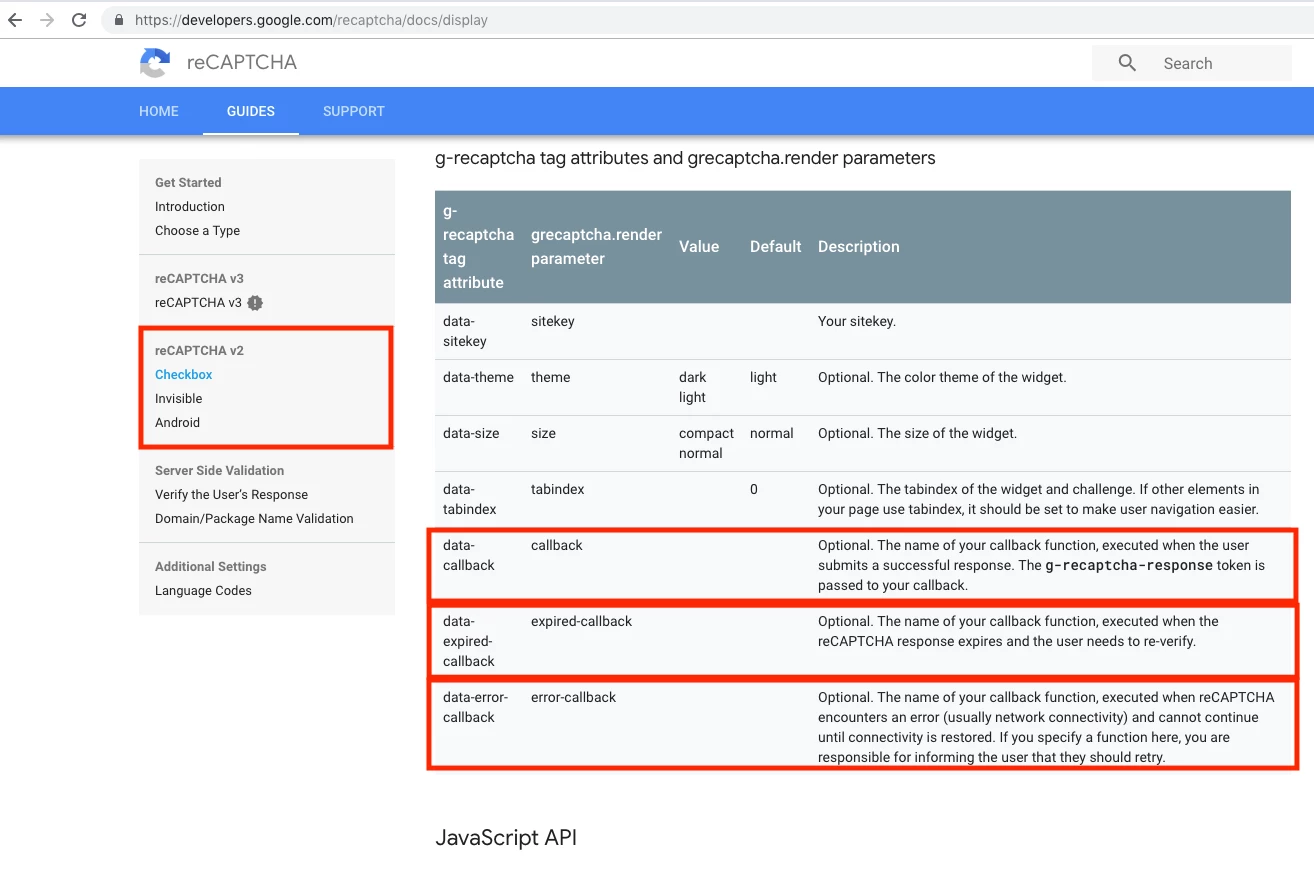The image size is (1314, 877).
Task: Click the Get Started sidebar heading
Action: [x=188, y=183]
